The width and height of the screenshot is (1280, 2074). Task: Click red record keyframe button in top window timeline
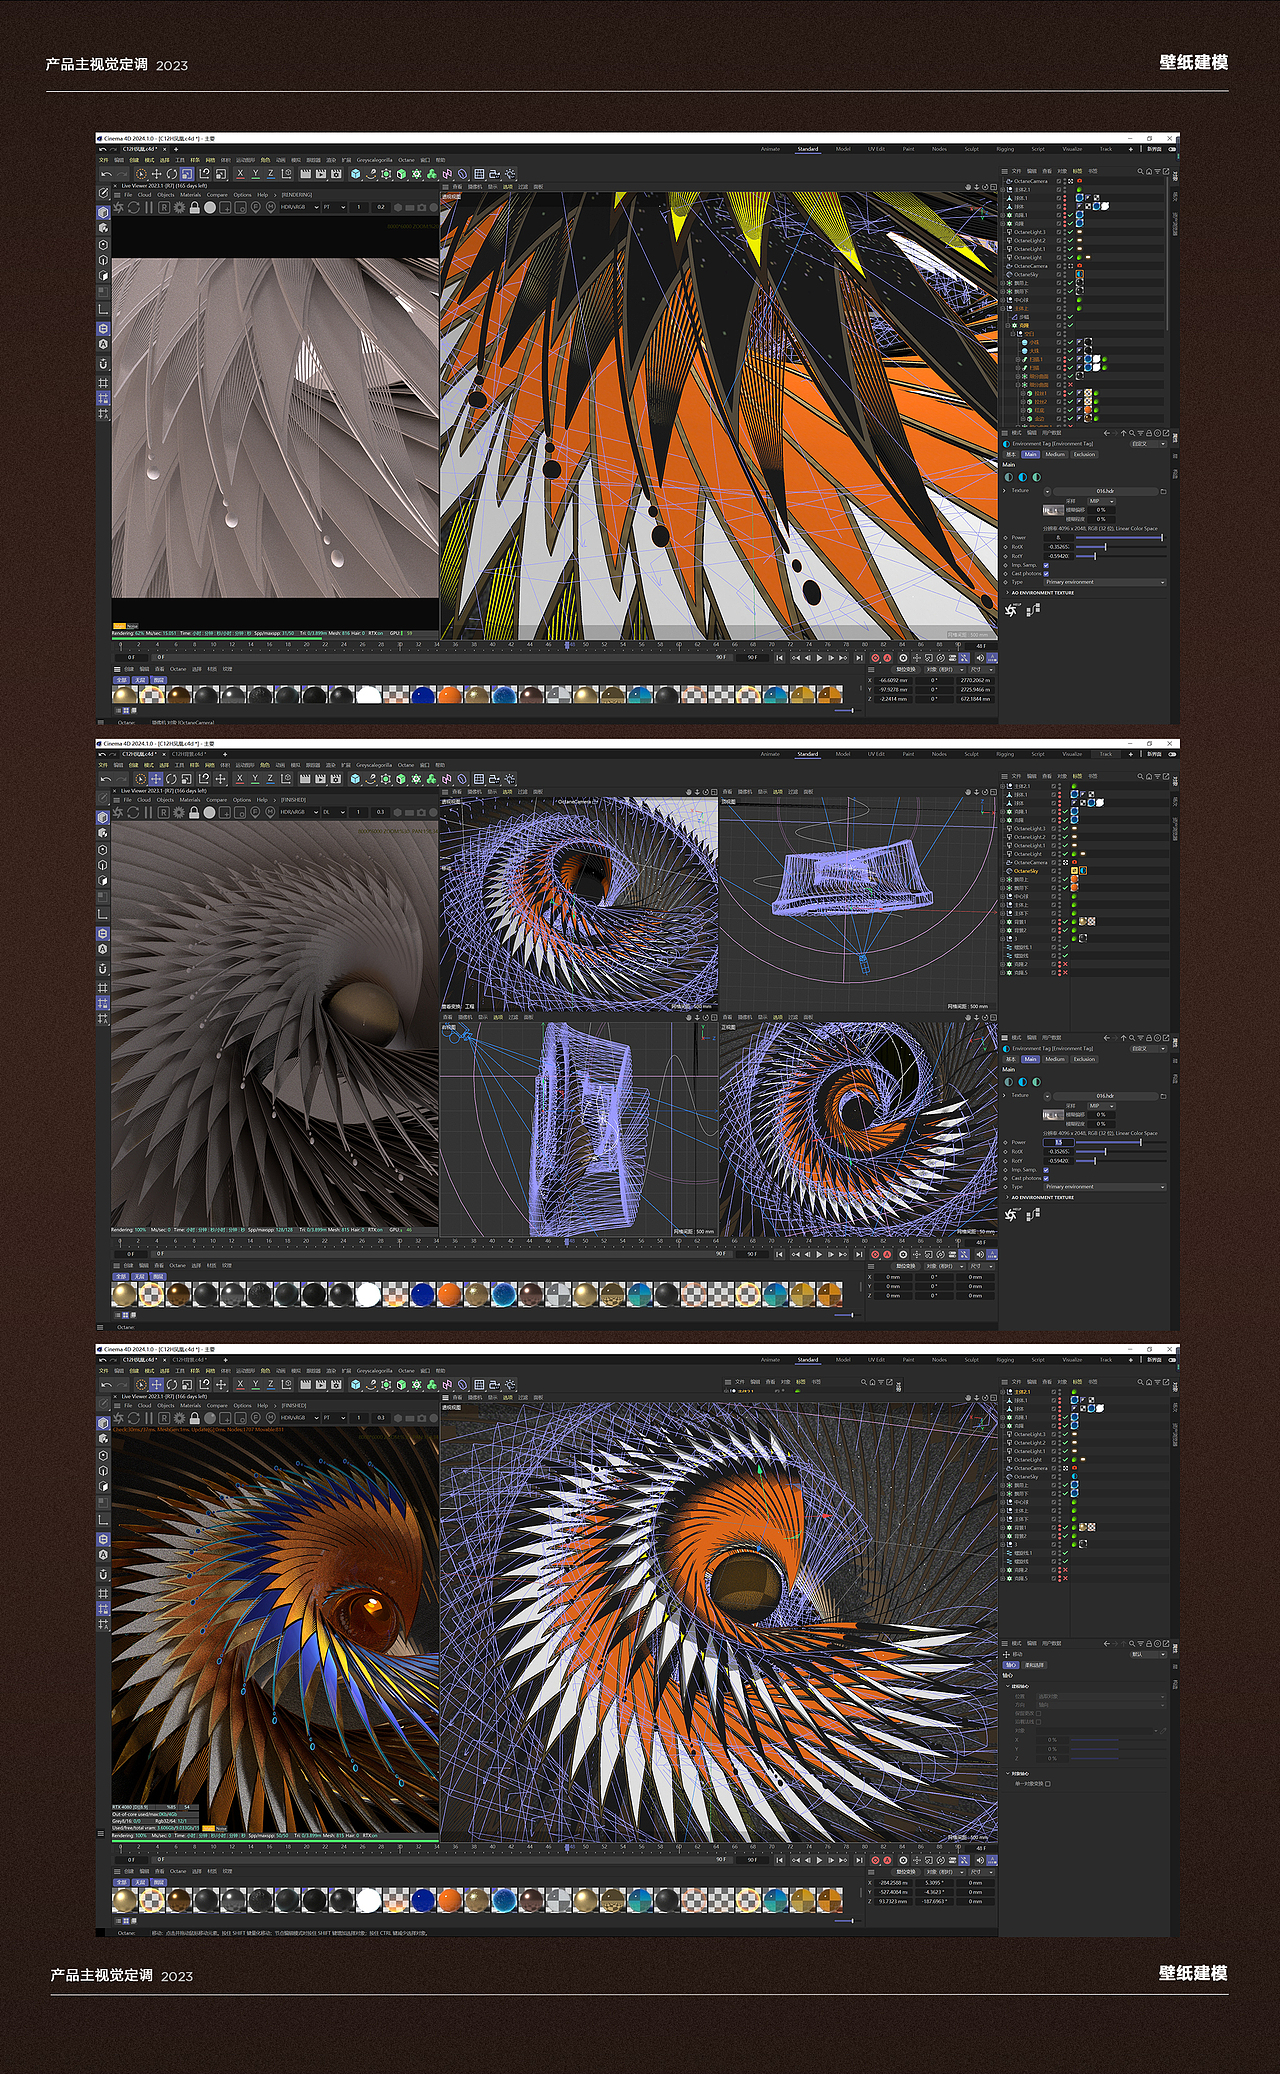[875, 658]
